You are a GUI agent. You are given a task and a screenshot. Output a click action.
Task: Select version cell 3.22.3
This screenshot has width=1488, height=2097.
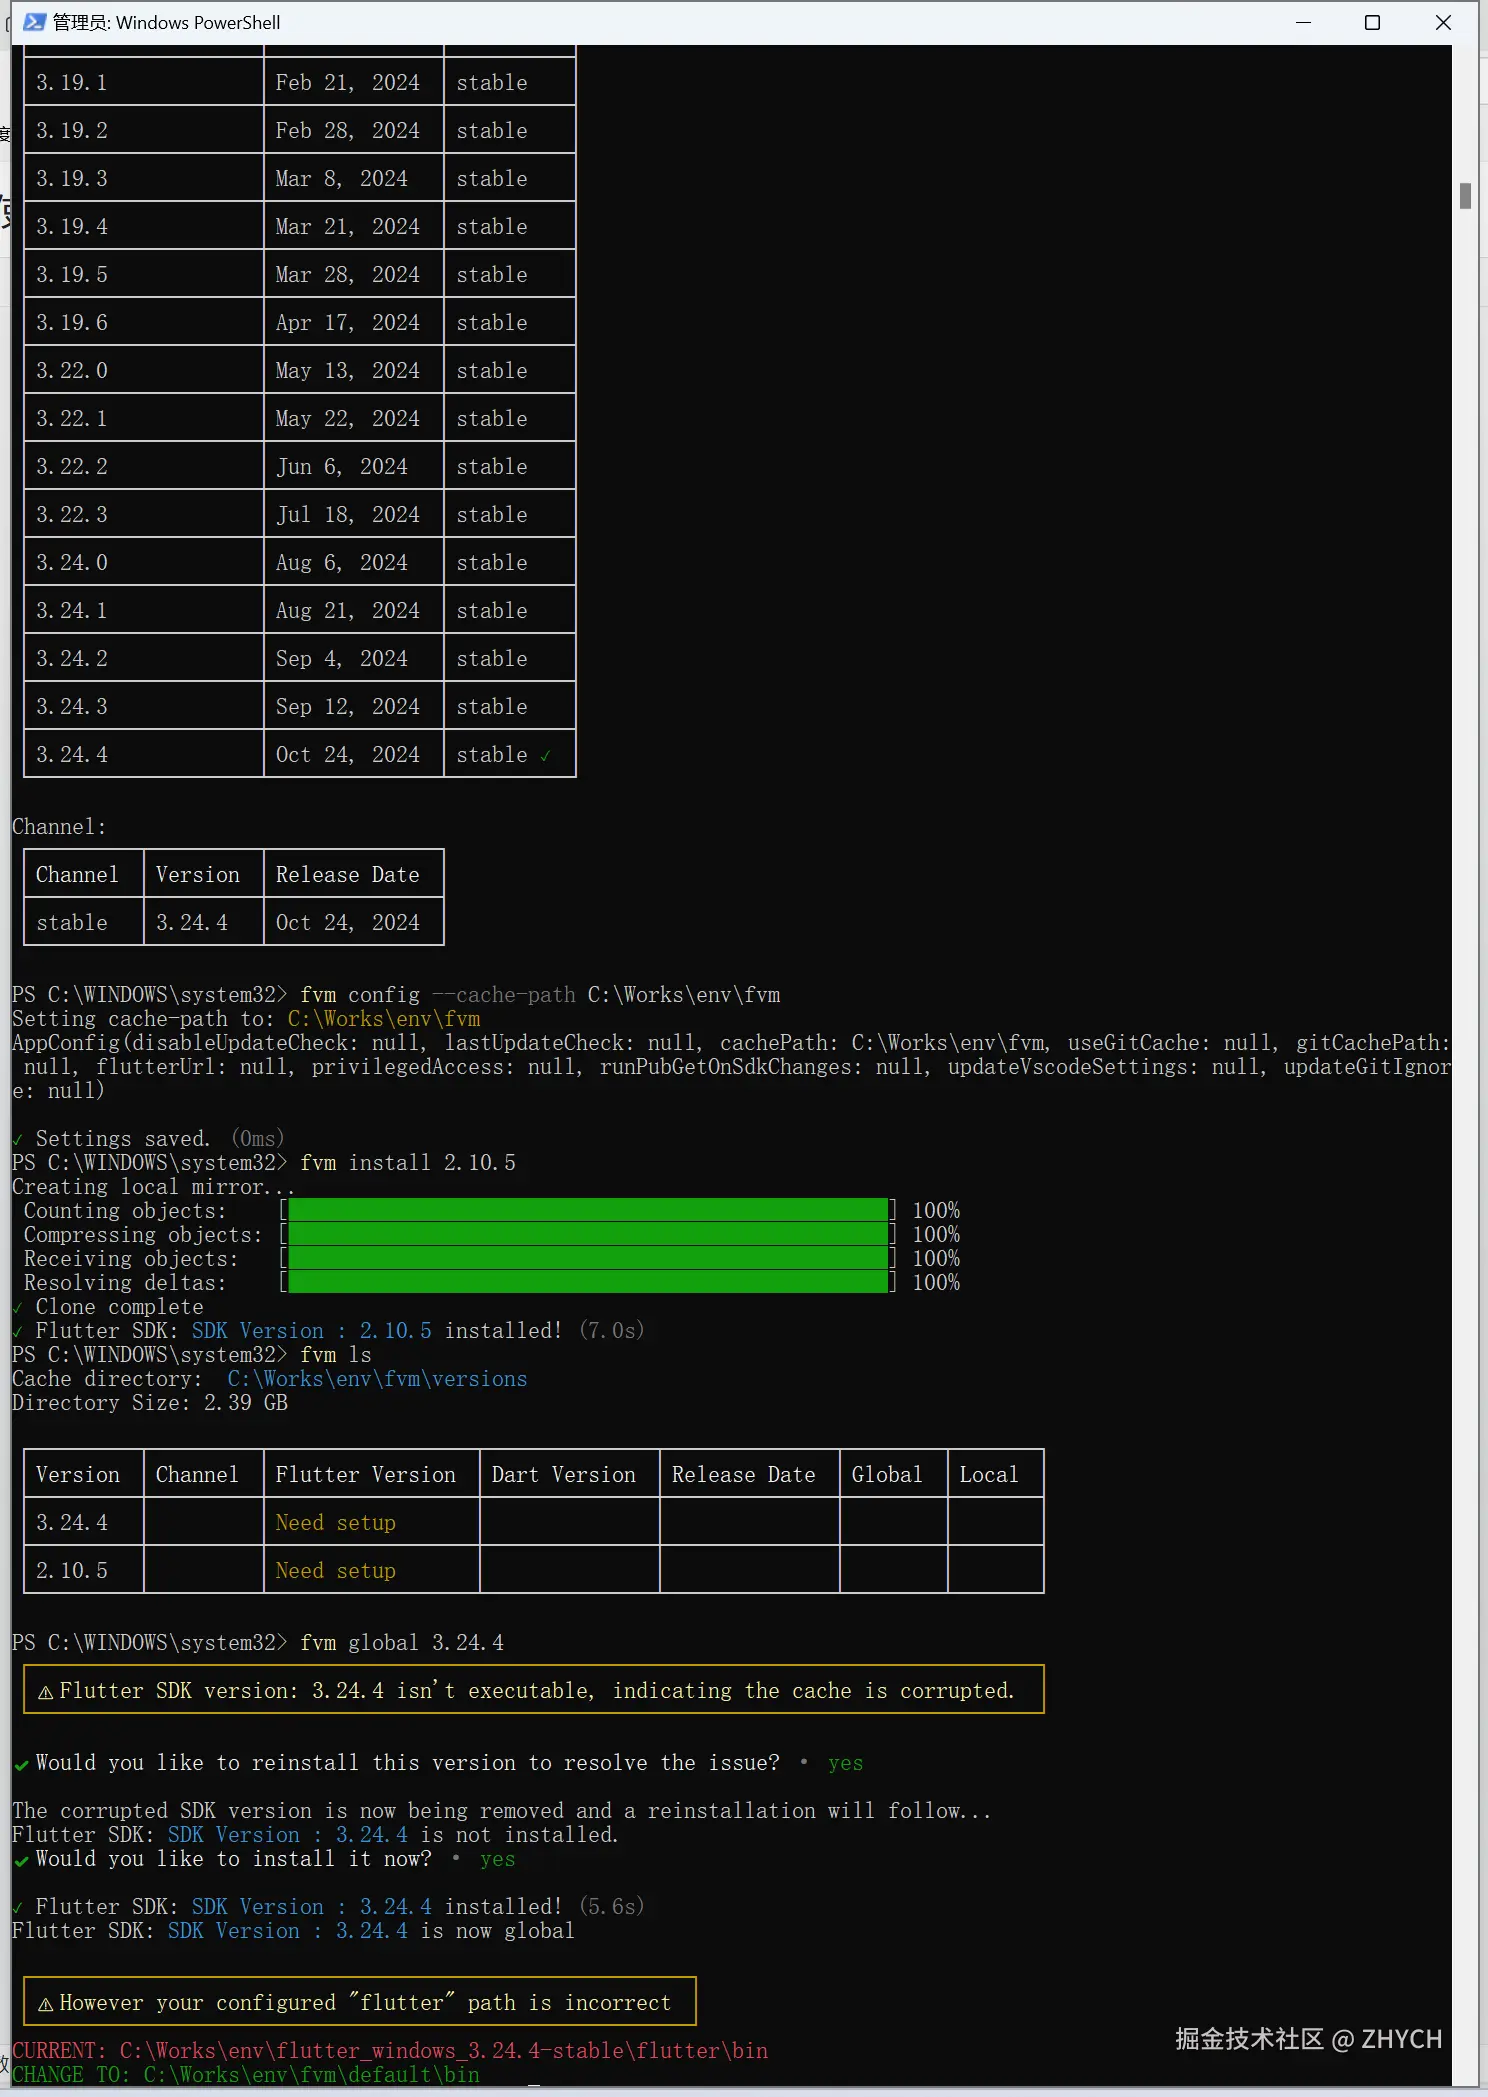click(72, 515)
